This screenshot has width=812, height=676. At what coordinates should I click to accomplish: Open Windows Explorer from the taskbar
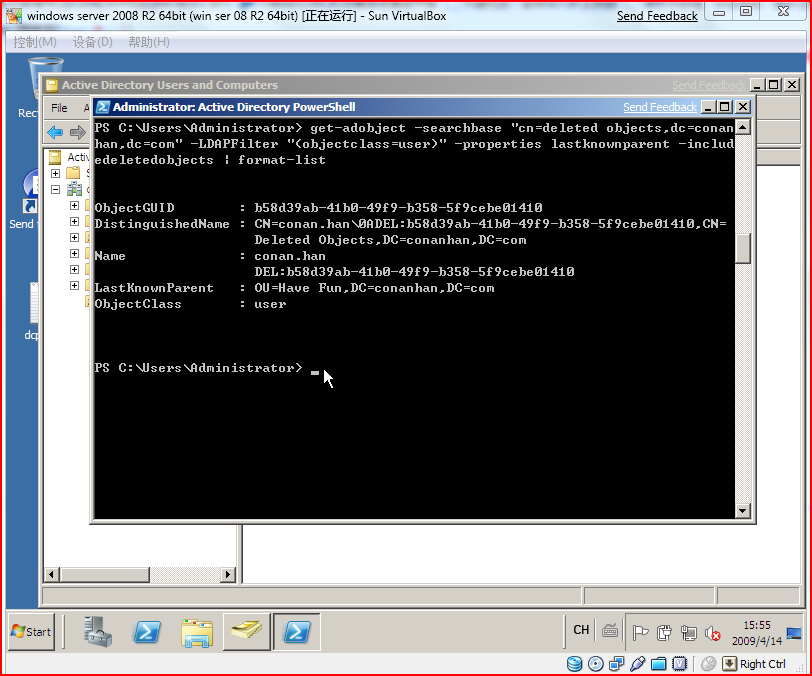(197, 632)
